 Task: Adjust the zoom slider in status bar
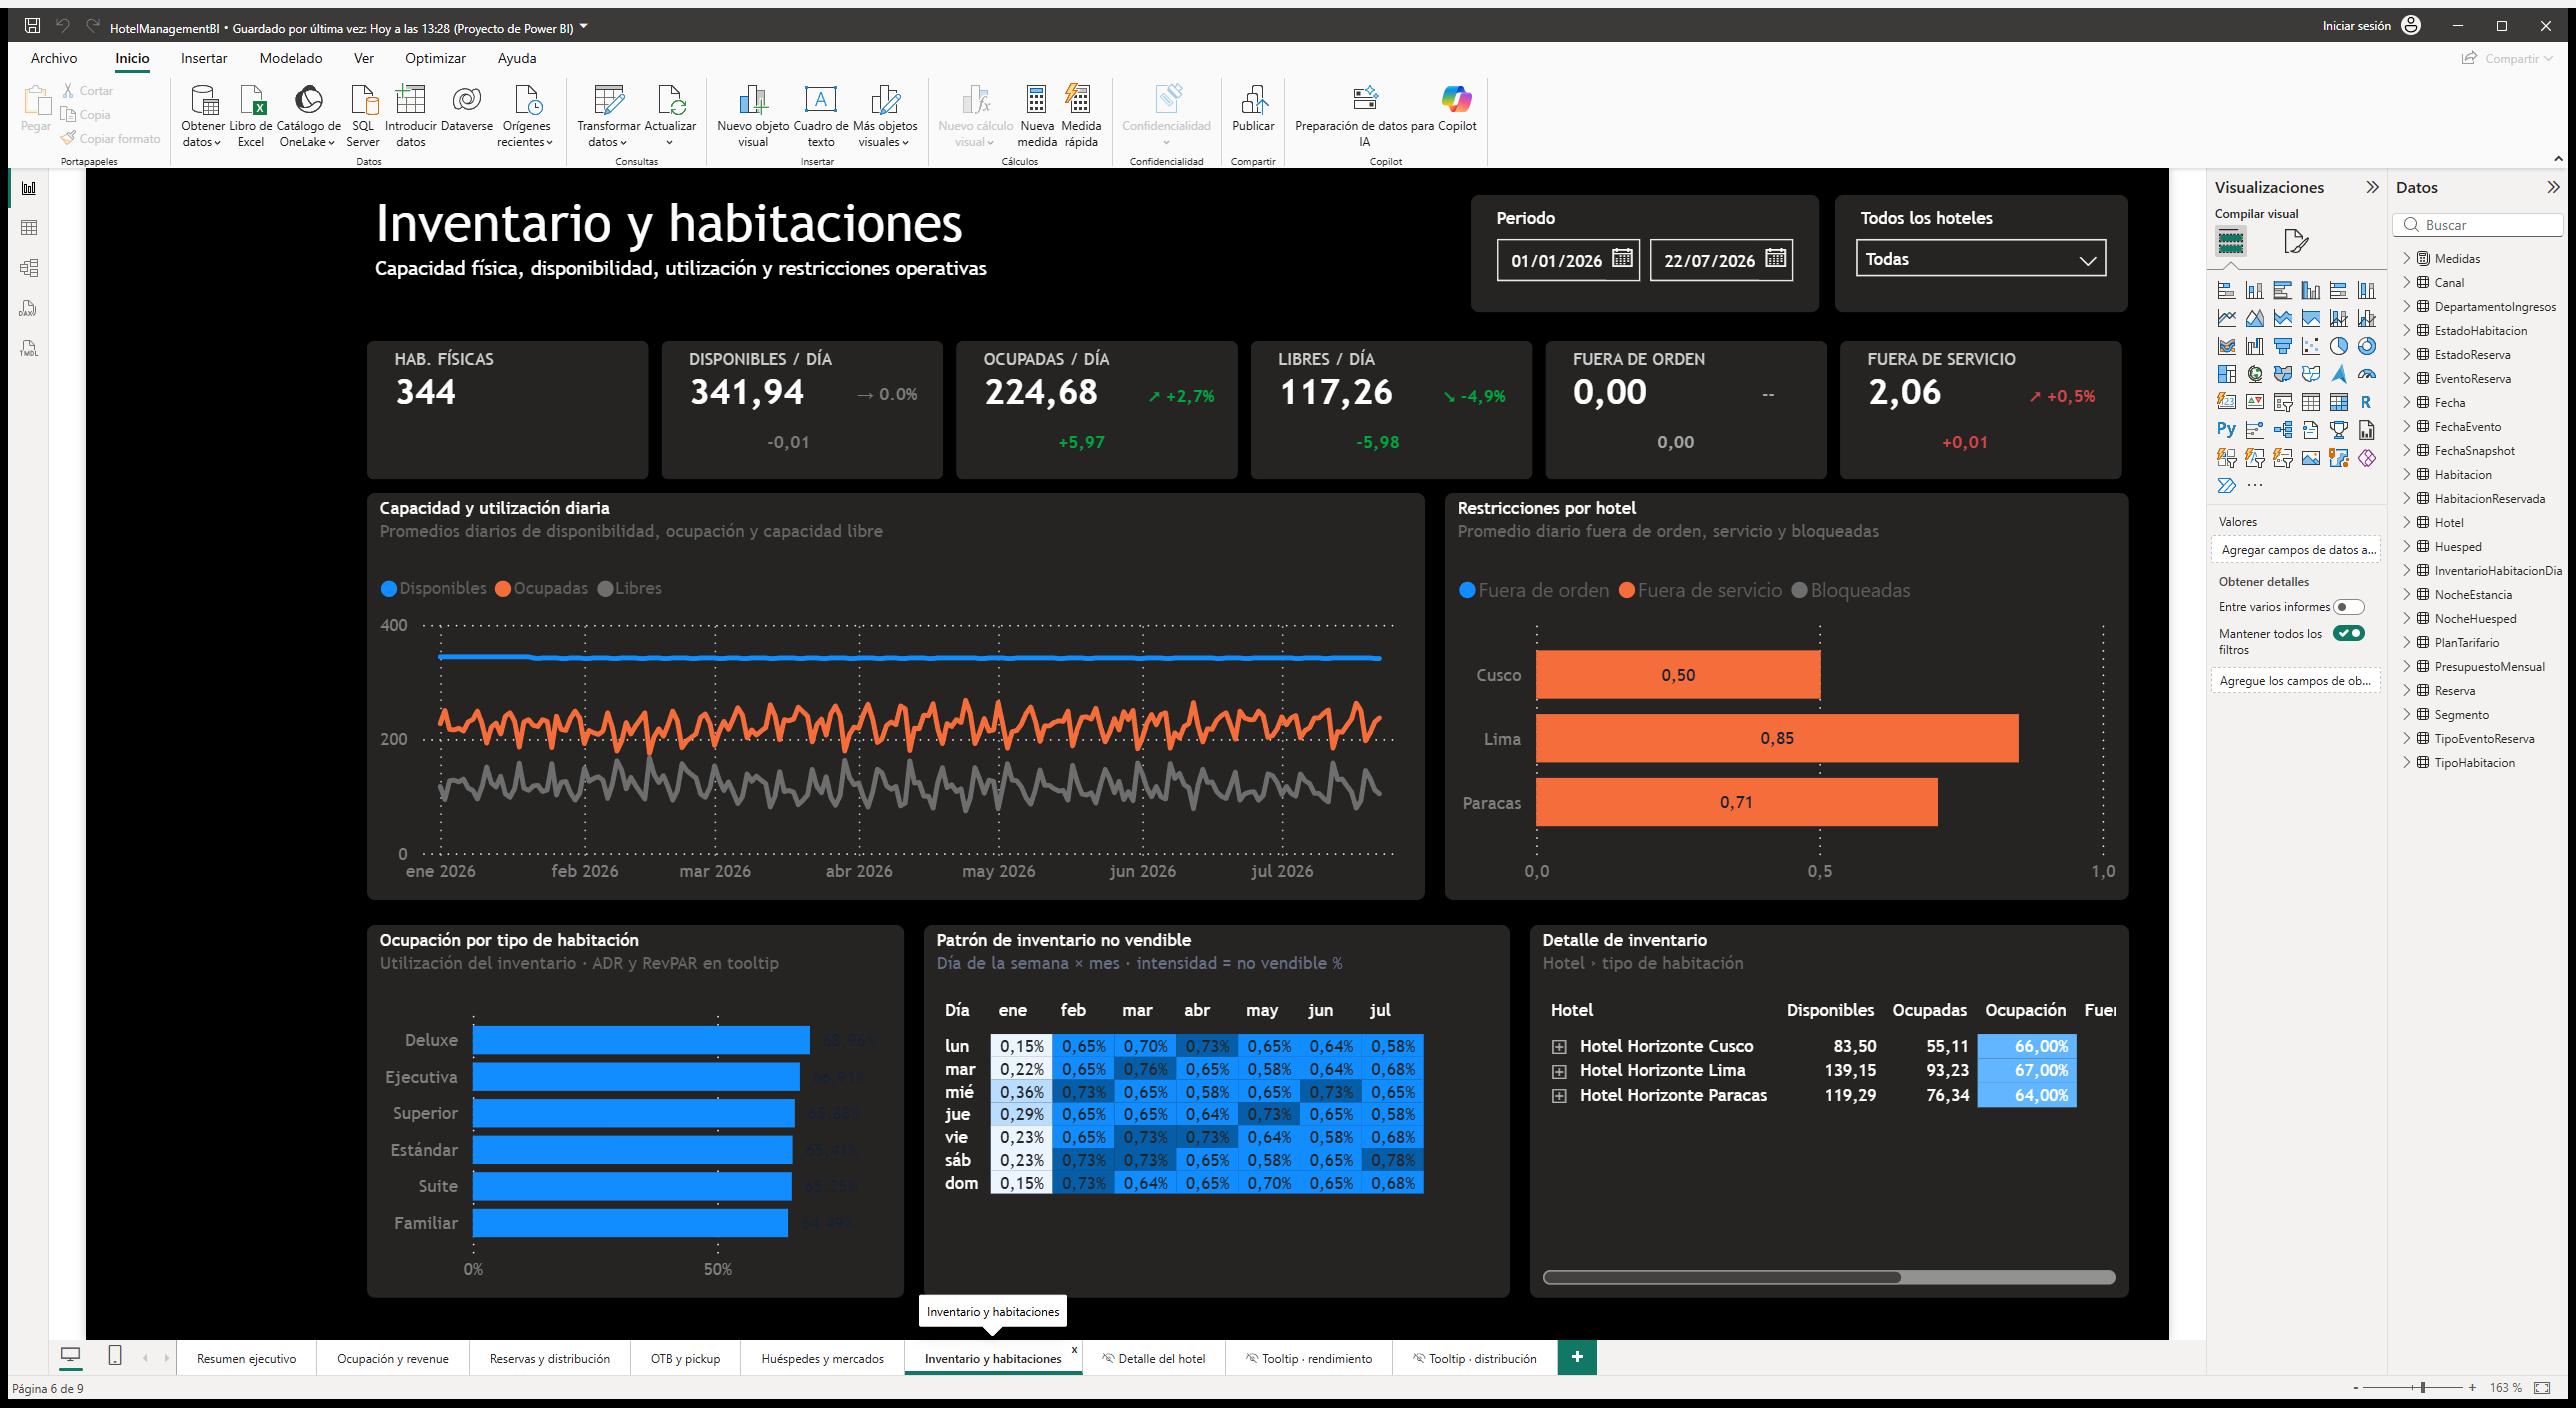click(2423, 1387)
